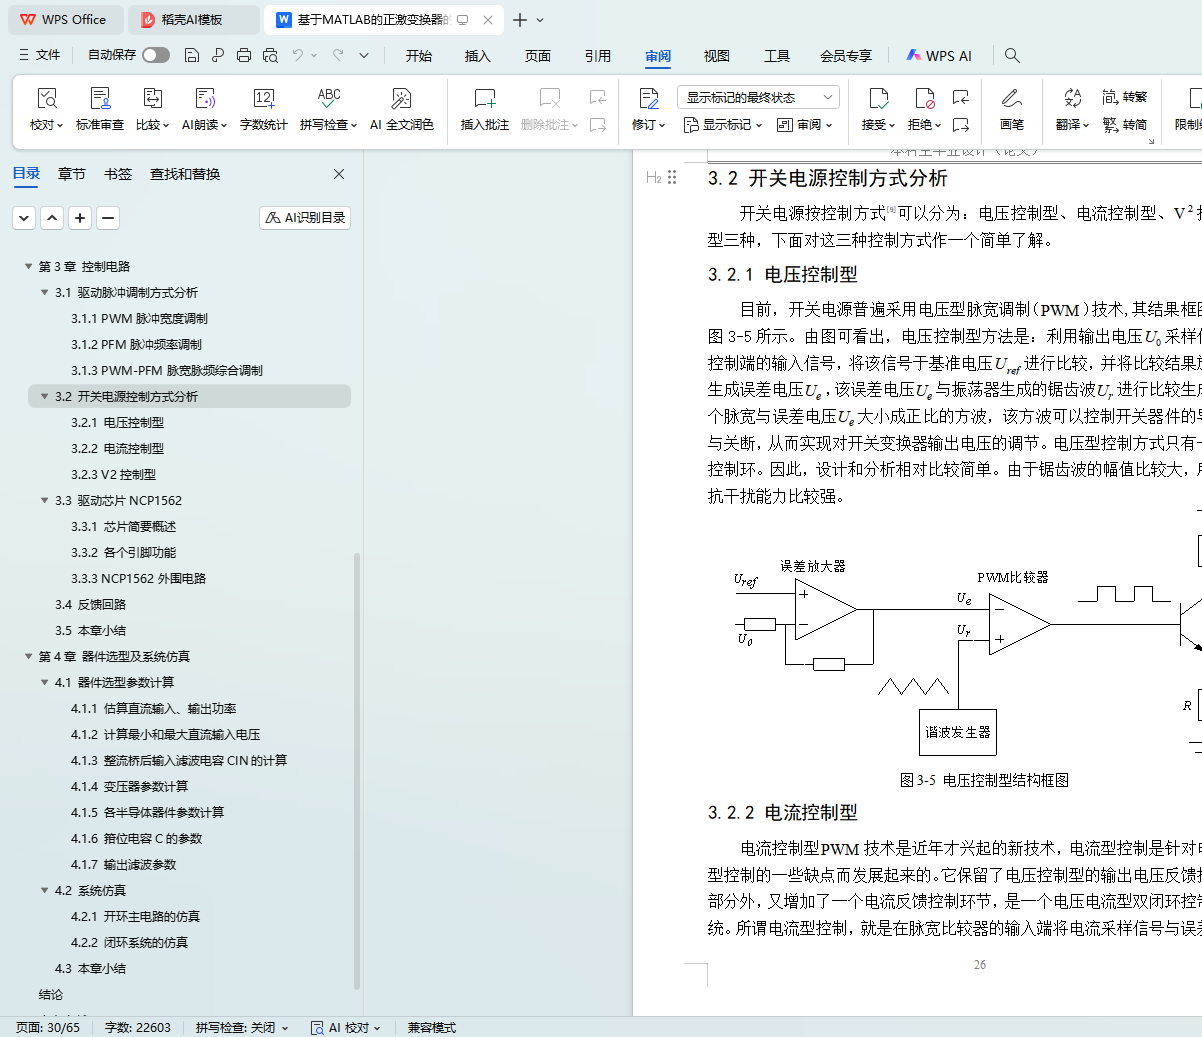This screenshot has height=1037, width=1202.
Task: Click 插入批注 to insert a comment
Action: tap(484, 108)
